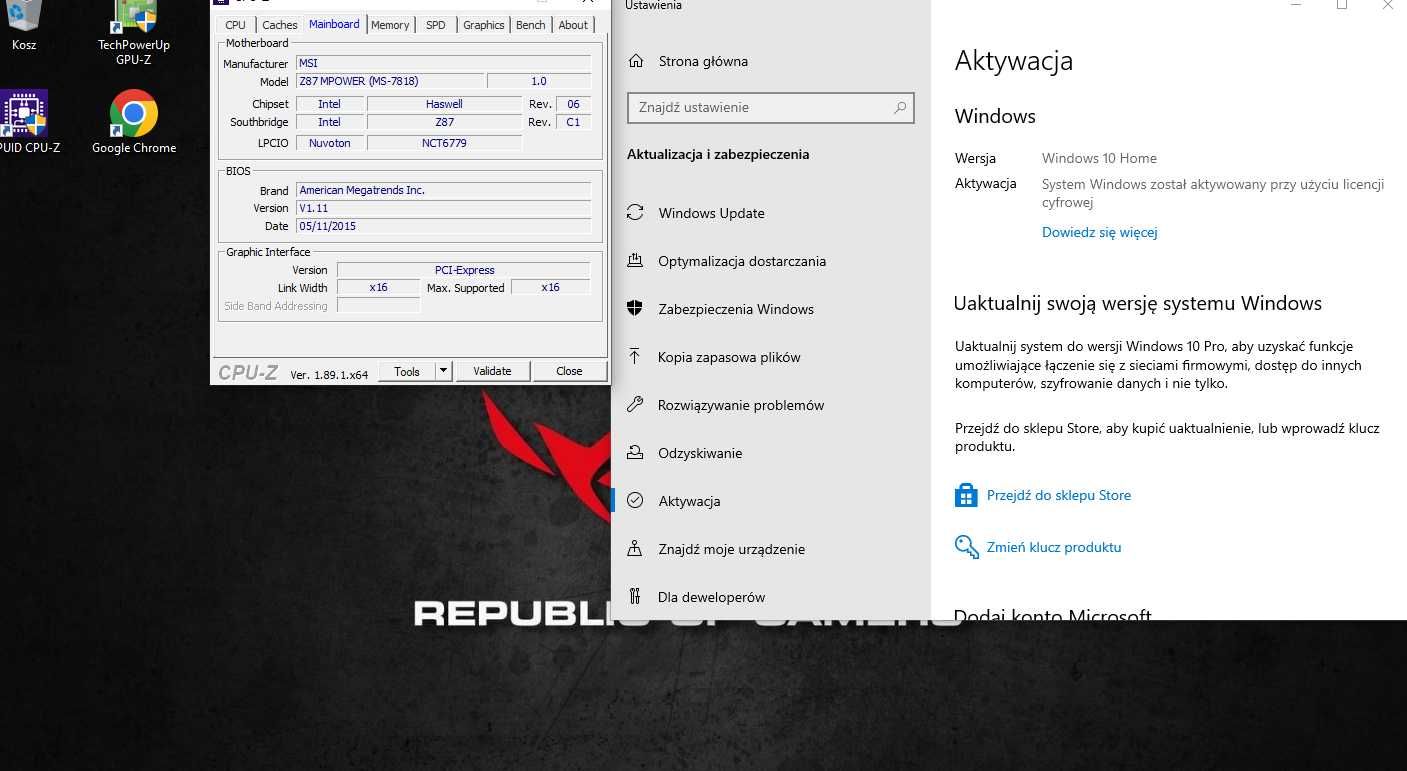Click the BIOS version value V1.11

click(x=444, y=208)
